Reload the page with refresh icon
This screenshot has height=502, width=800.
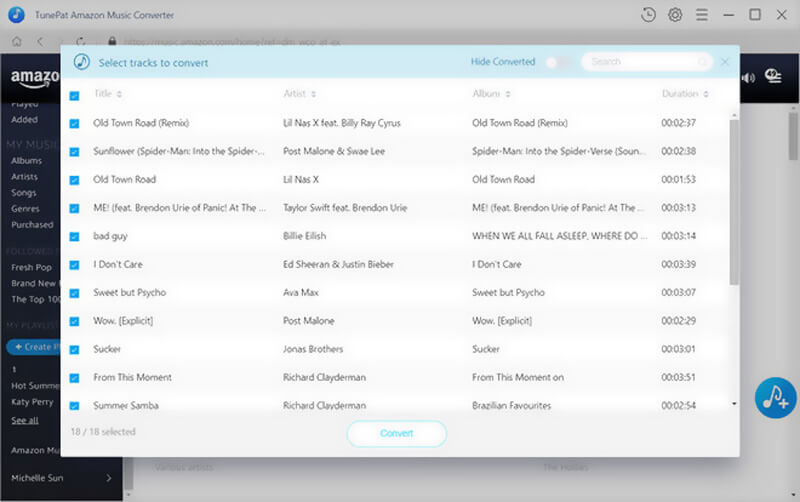[x=81, y=41]
